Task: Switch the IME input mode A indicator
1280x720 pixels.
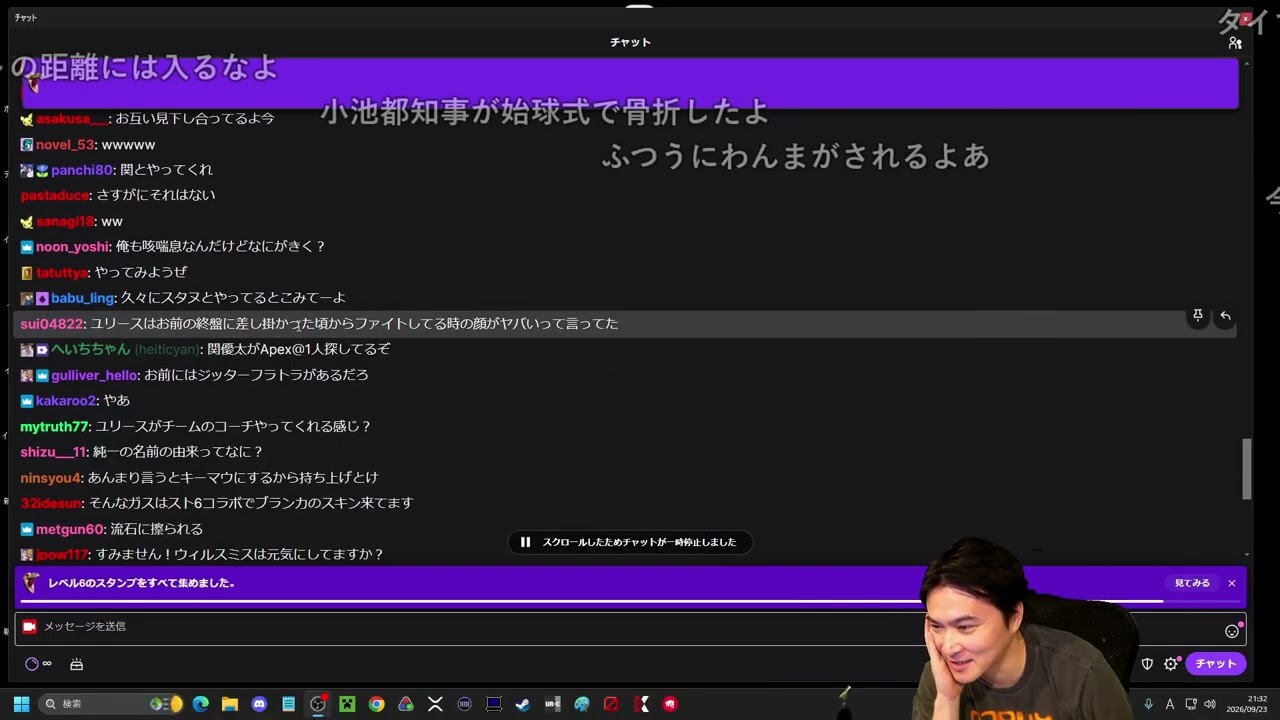Action: click(x=1170, y=704)
